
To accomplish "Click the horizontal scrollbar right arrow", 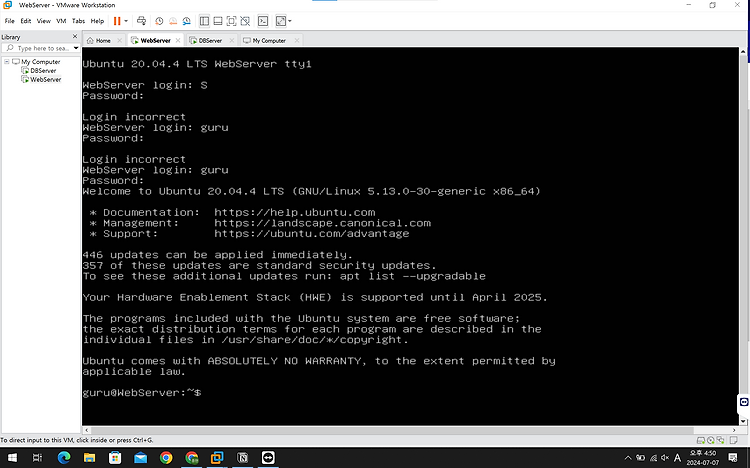I will [734, 430].
